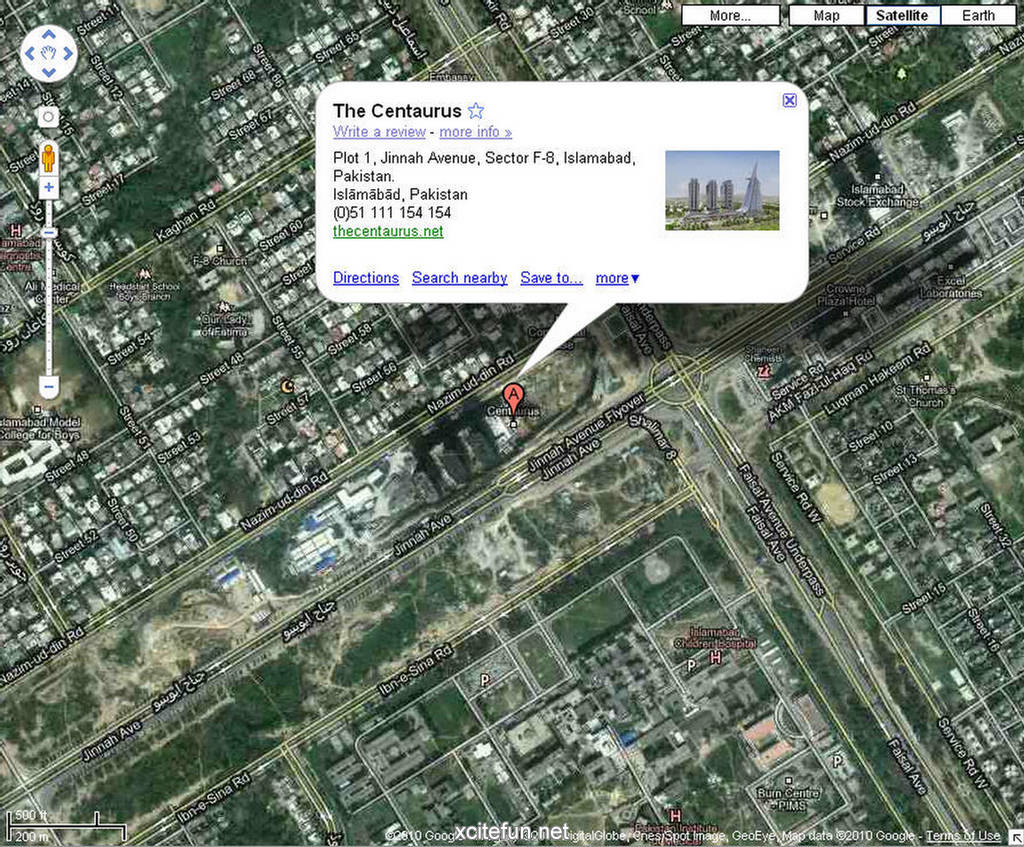This screenshot has height=847, width=1024.
Task: Expand the 'more' dropdown in info bubble
Action: (617, 278)
